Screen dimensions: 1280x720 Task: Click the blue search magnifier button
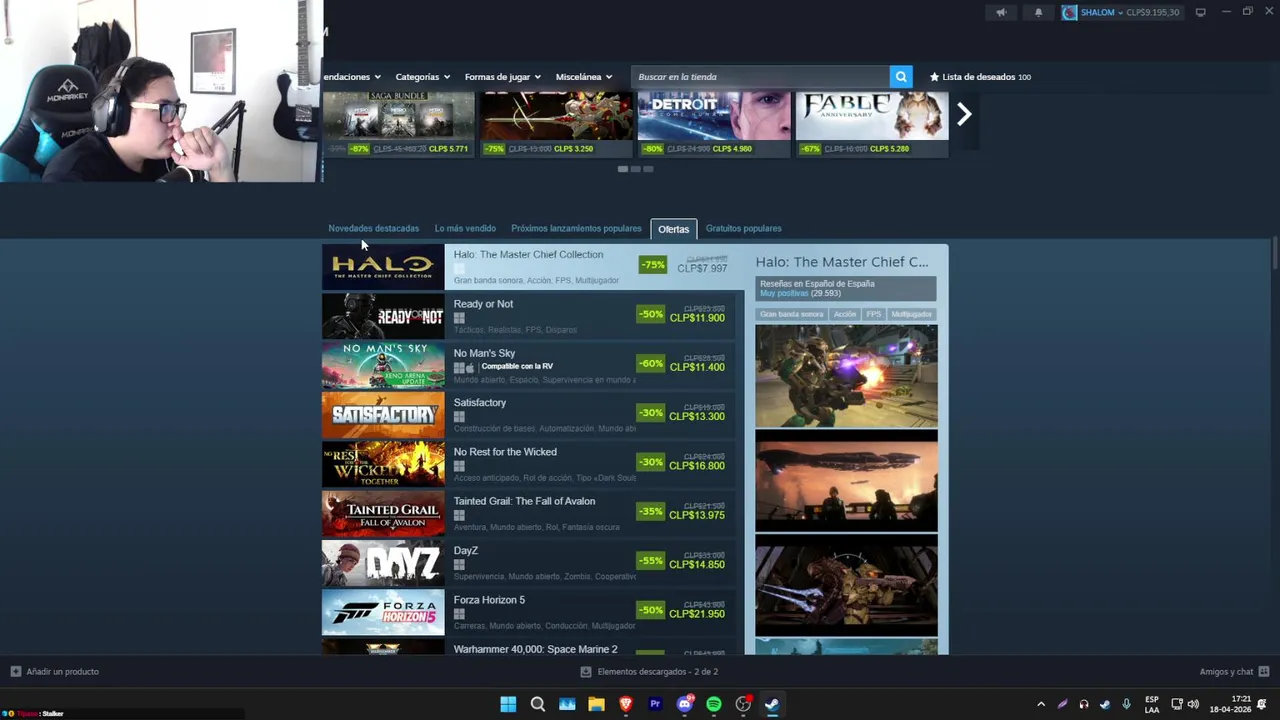(901, 76)
